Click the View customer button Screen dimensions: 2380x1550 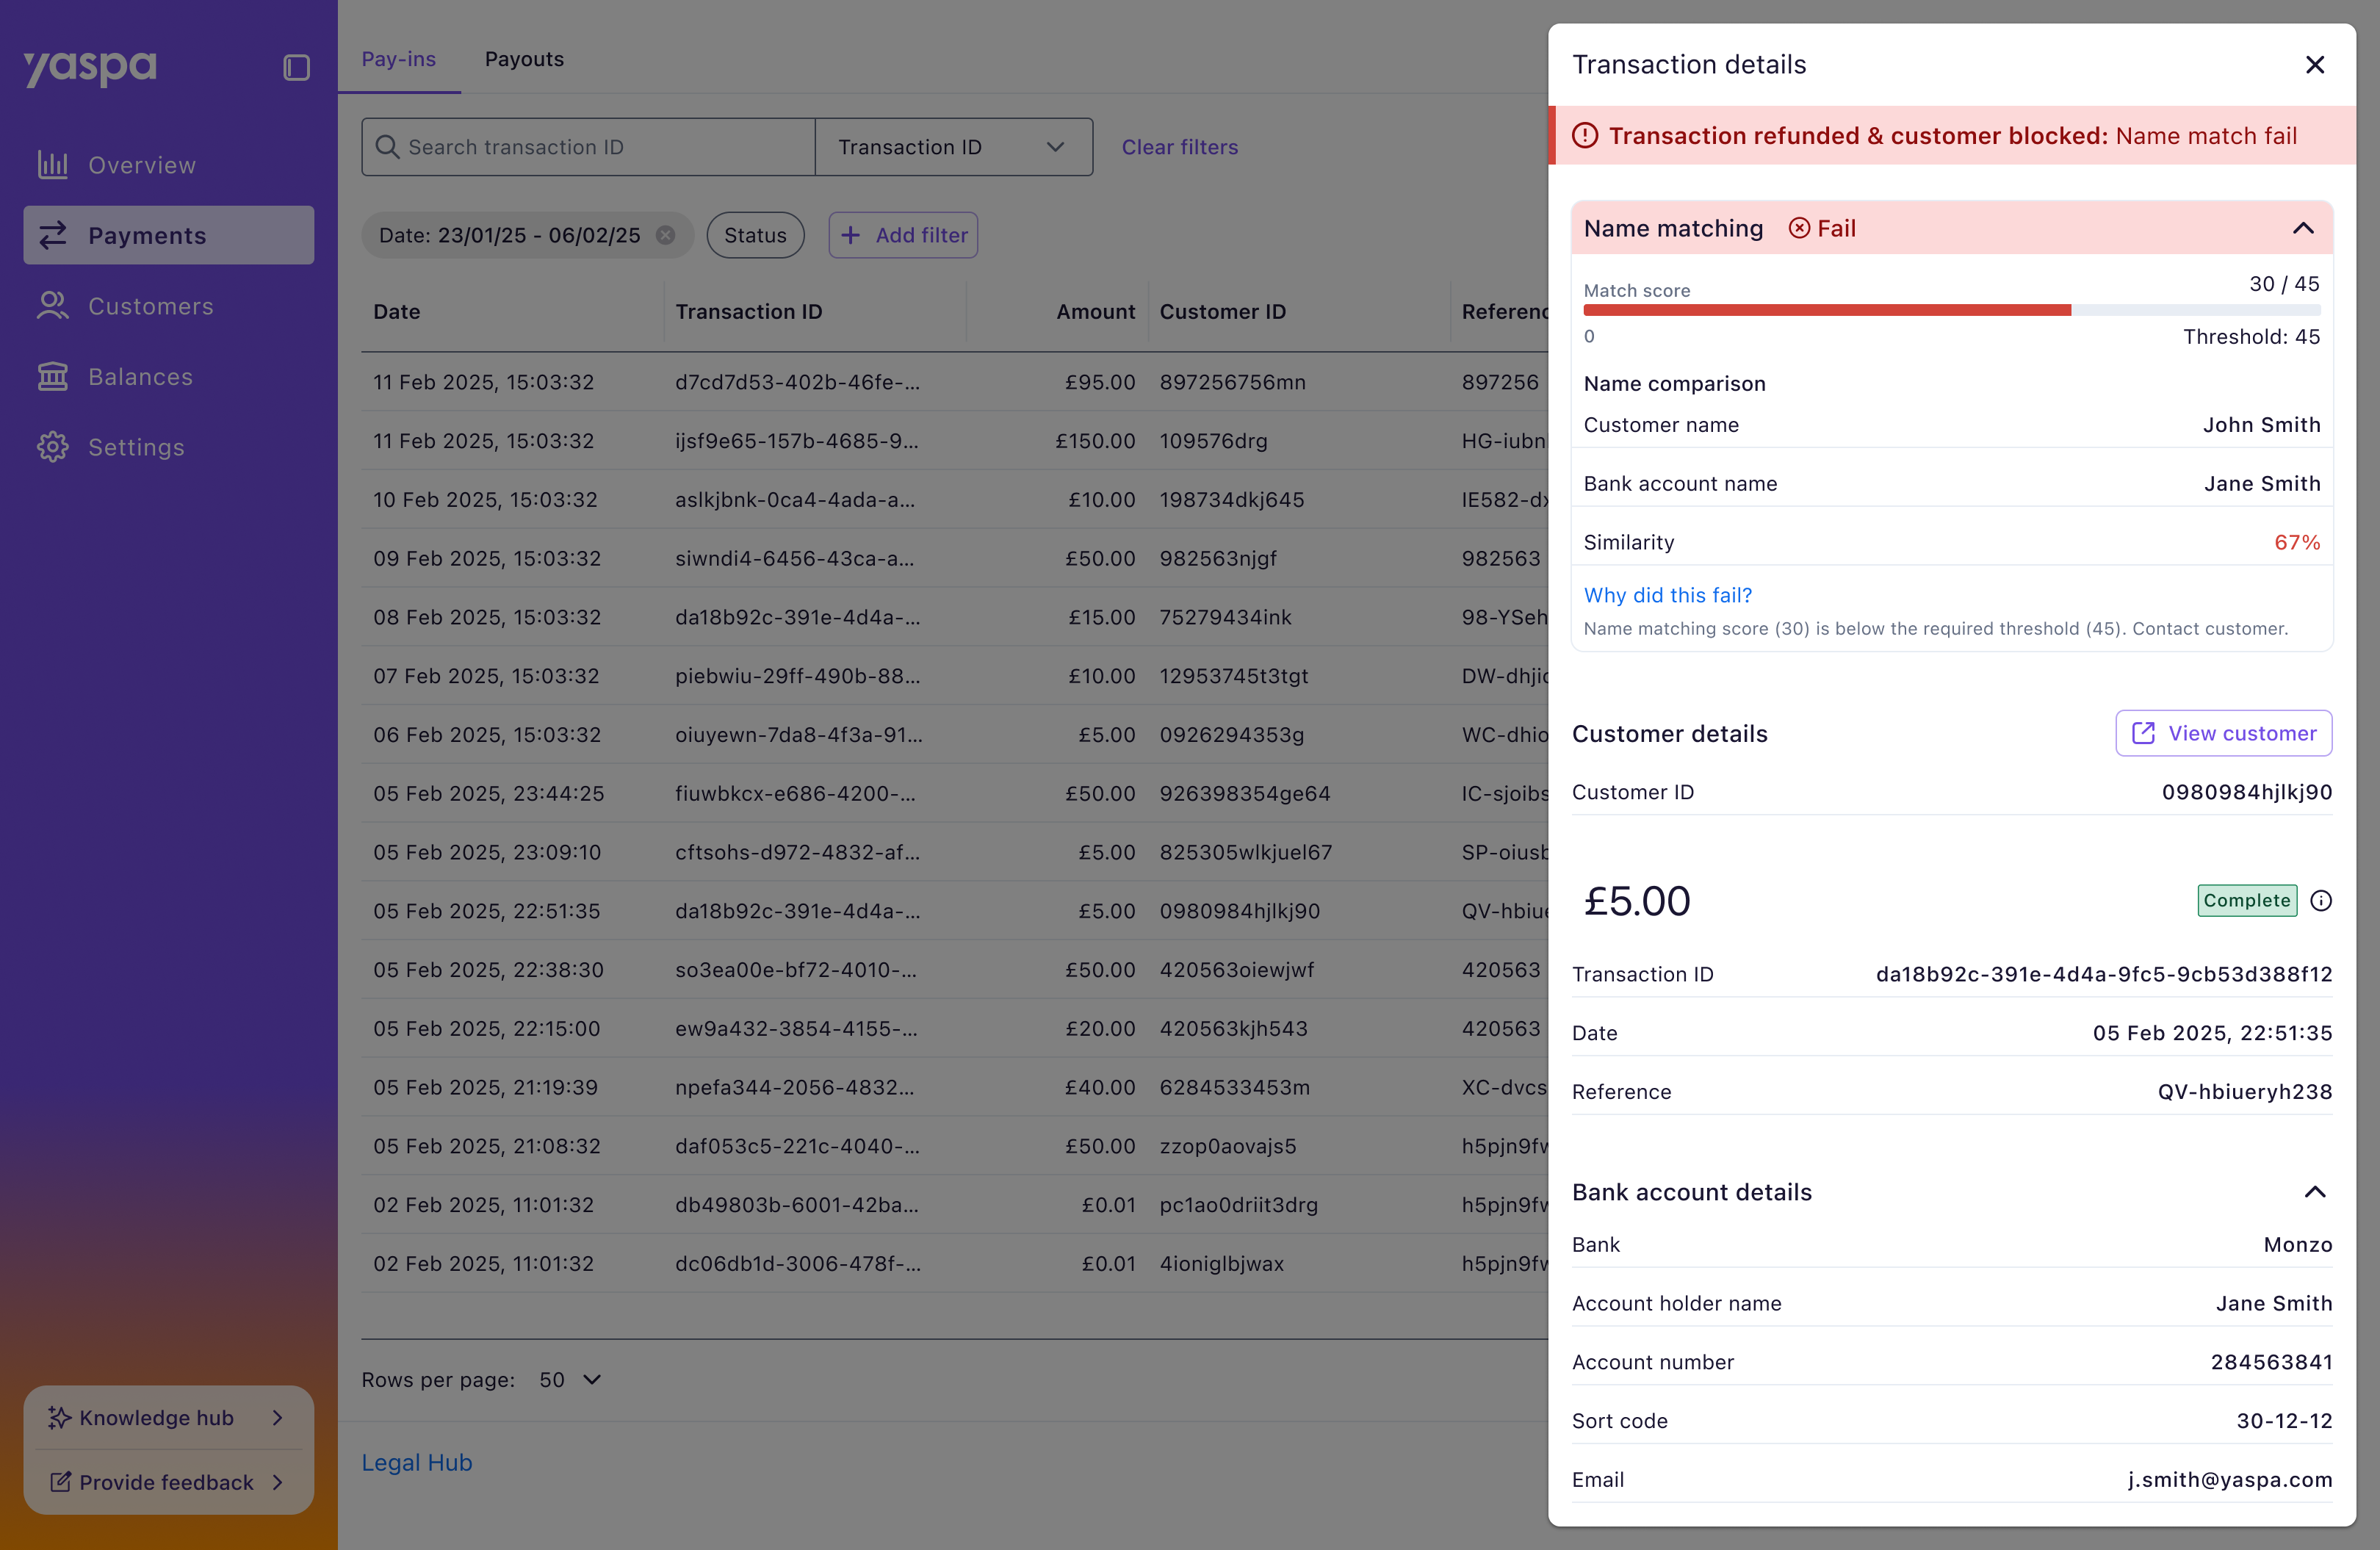point(2223,733)
